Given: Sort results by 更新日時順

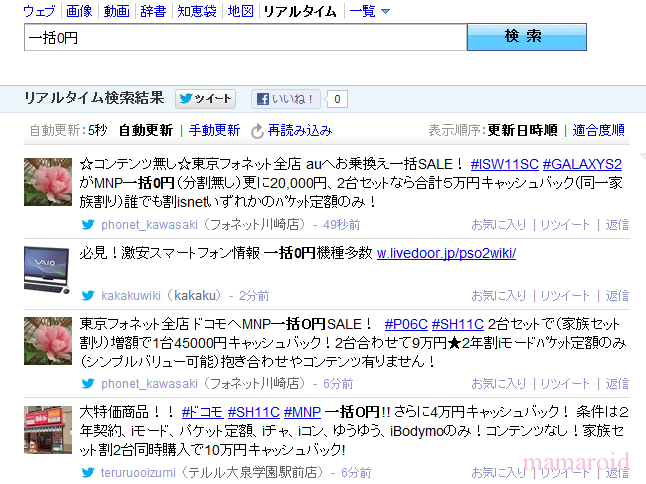Looking at the screenshot, I should coord(522,130).
